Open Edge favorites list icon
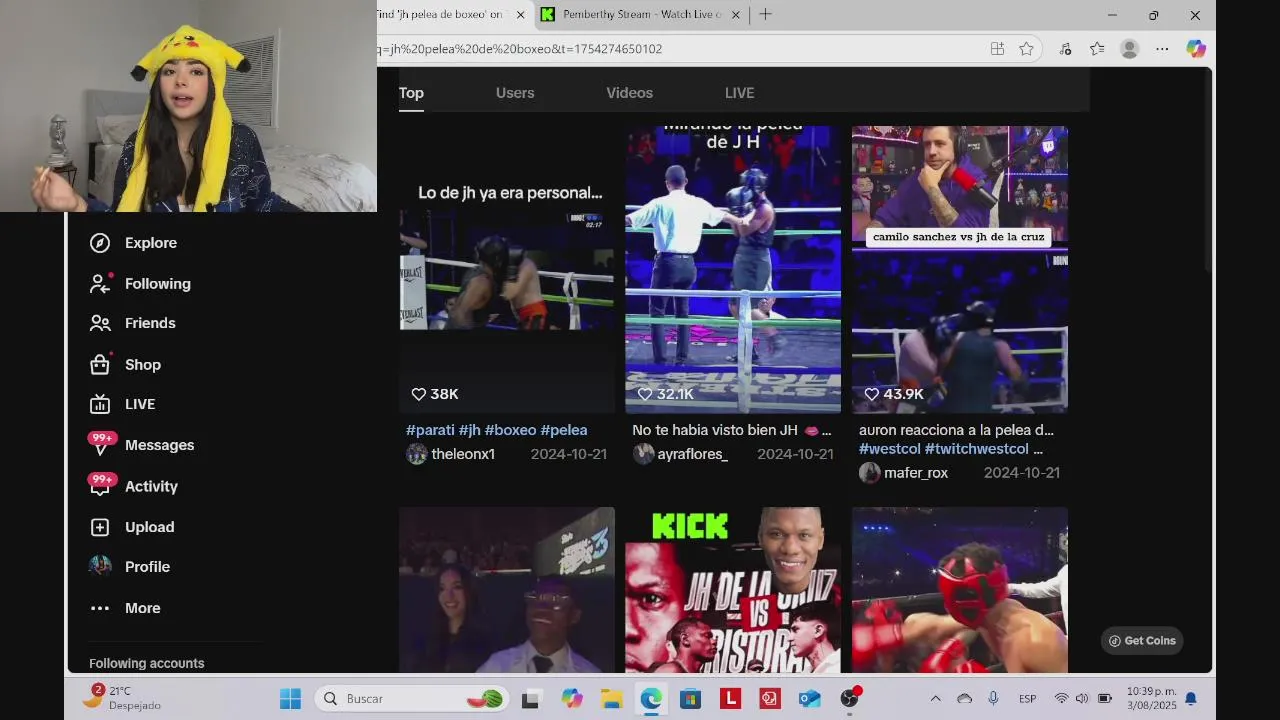1280x720 pixels. tap(1097, 49)
